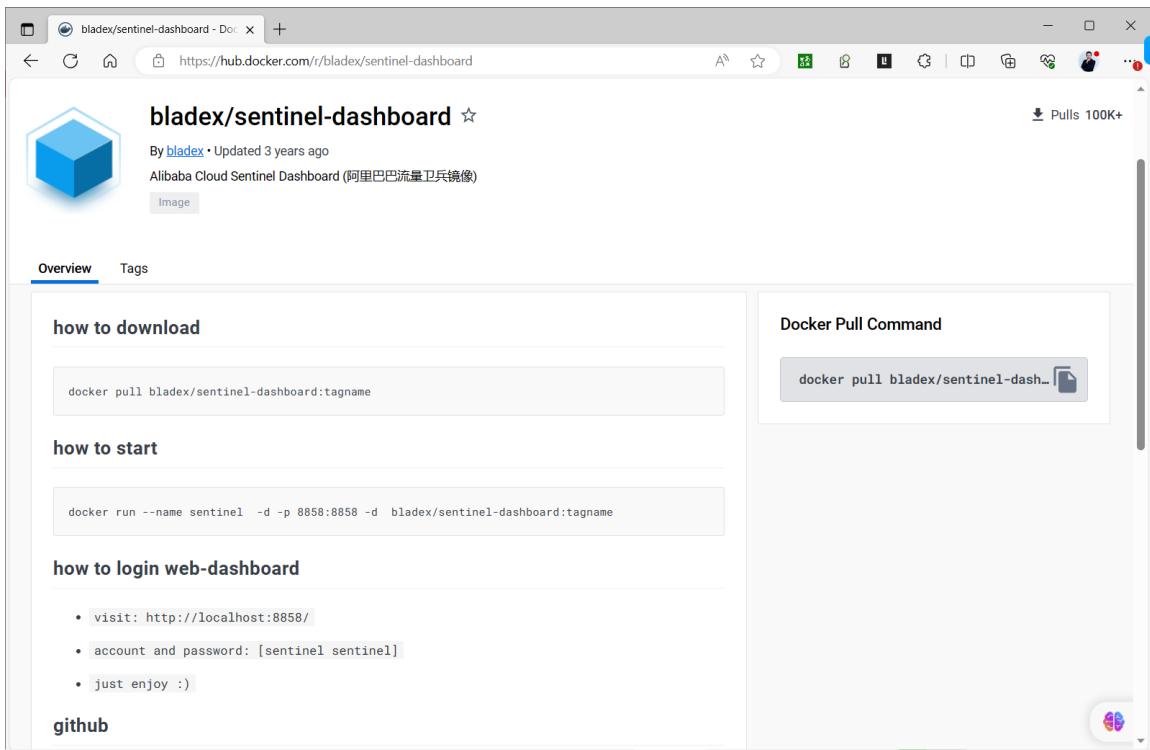This screenshot has height=750, width=1150.
Task: Click the Read aloud icon
Action: 722,61
